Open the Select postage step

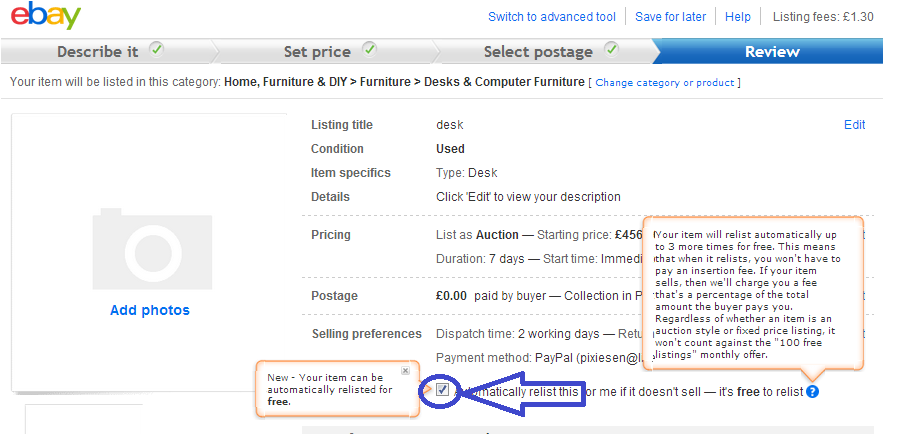[538, 52]
